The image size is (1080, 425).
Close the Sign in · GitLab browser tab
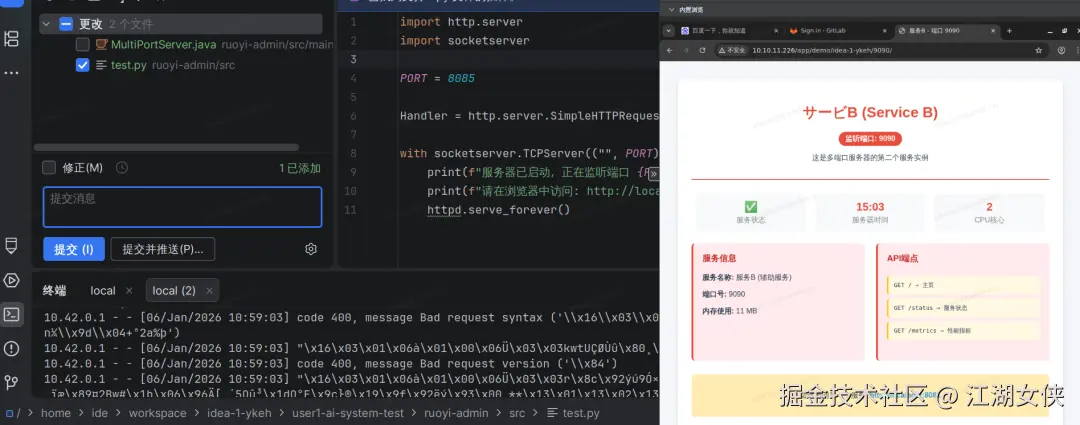click(884, 31)
